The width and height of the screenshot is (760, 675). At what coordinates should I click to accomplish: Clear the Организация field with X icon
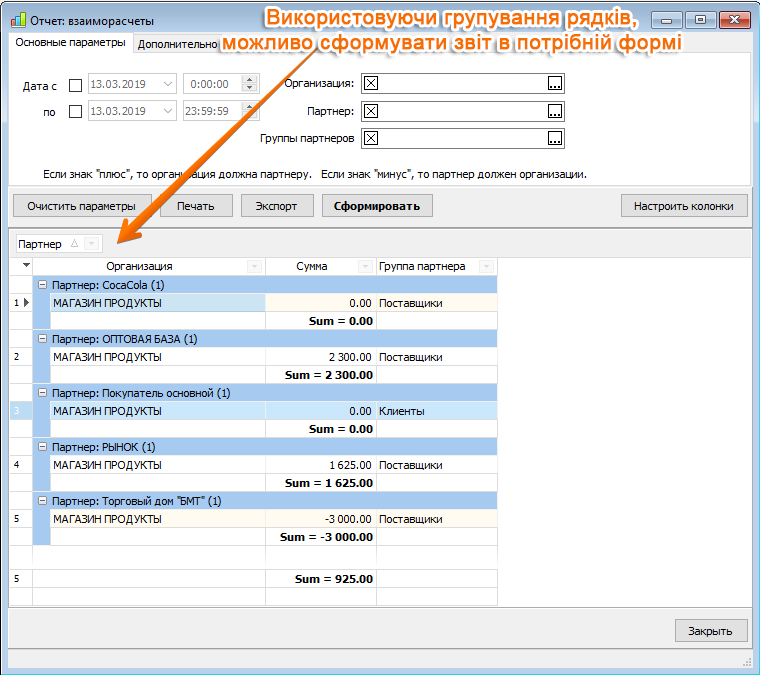click(371, 83)
